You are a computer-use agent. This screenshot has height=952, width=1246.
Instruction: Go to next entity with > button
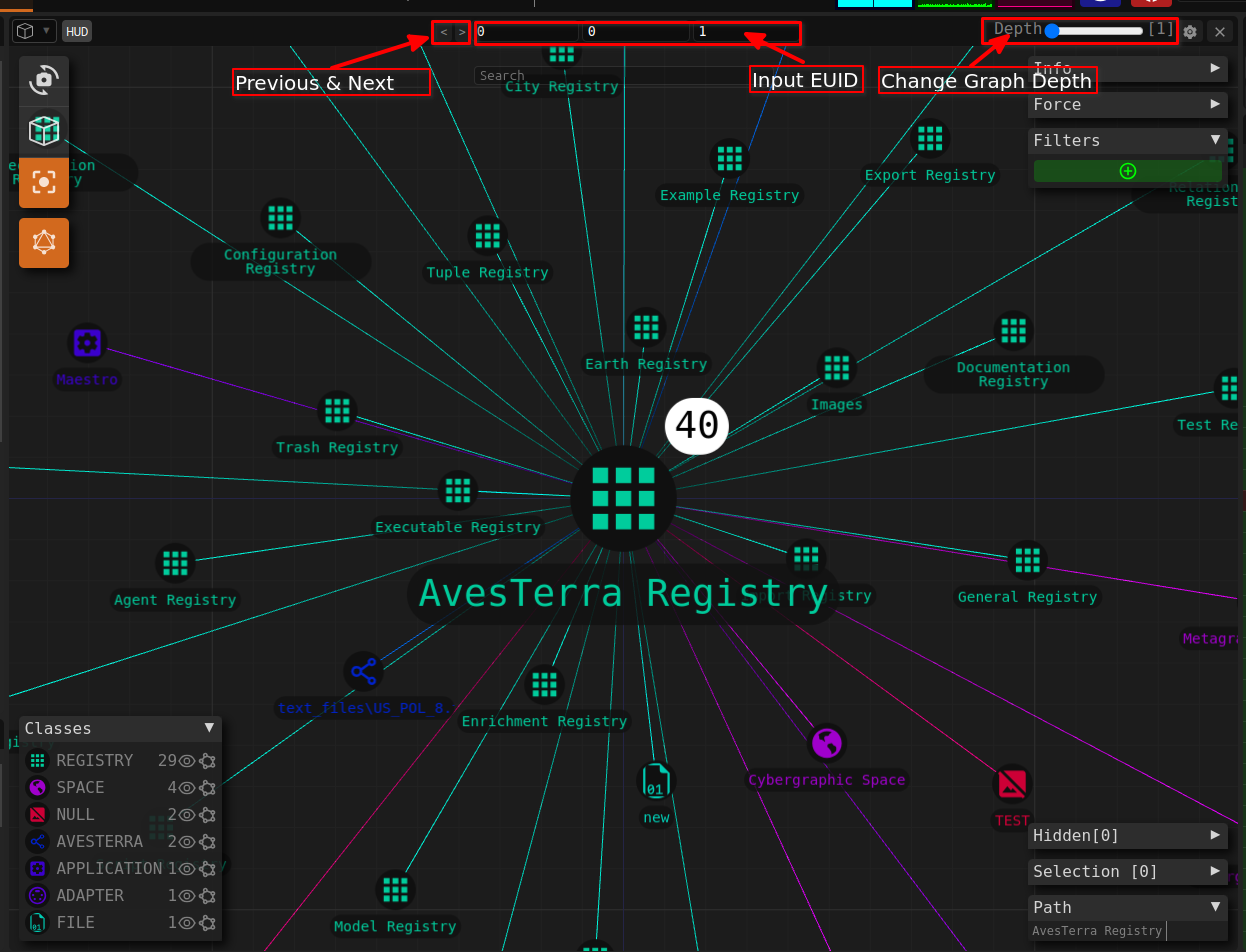click(461, 33)
